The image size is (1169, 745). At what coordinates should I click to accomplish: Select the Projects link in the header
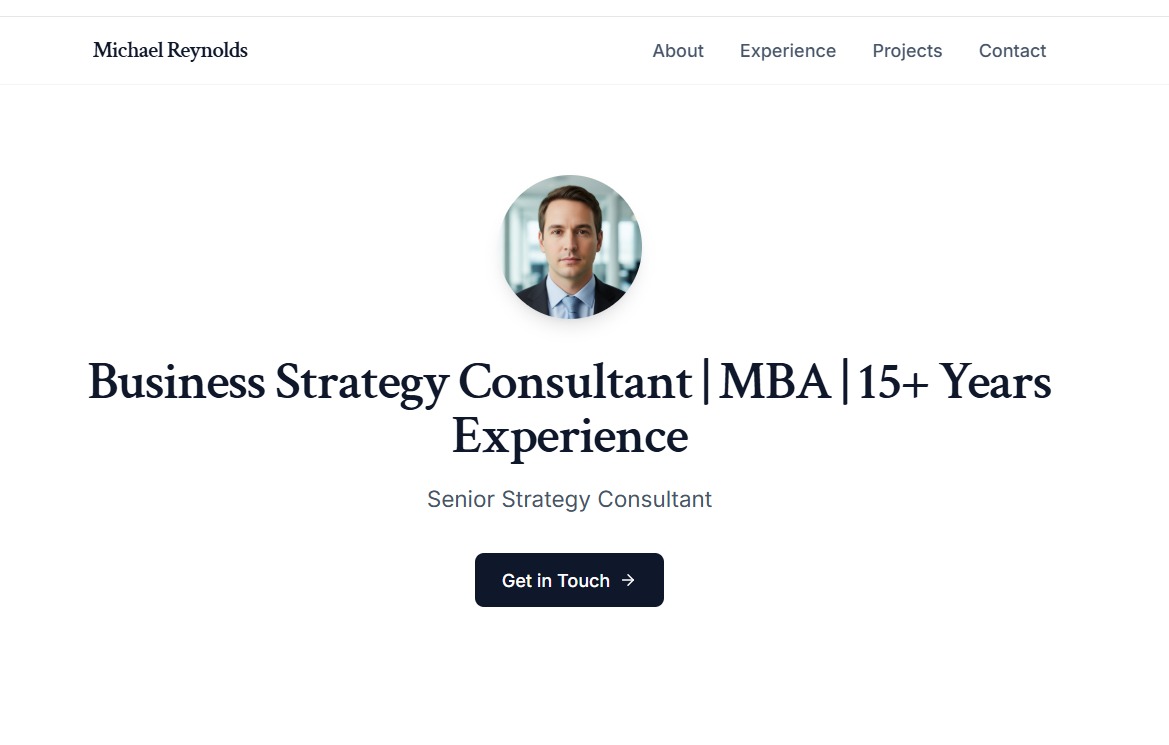click(x=907, y=51)
